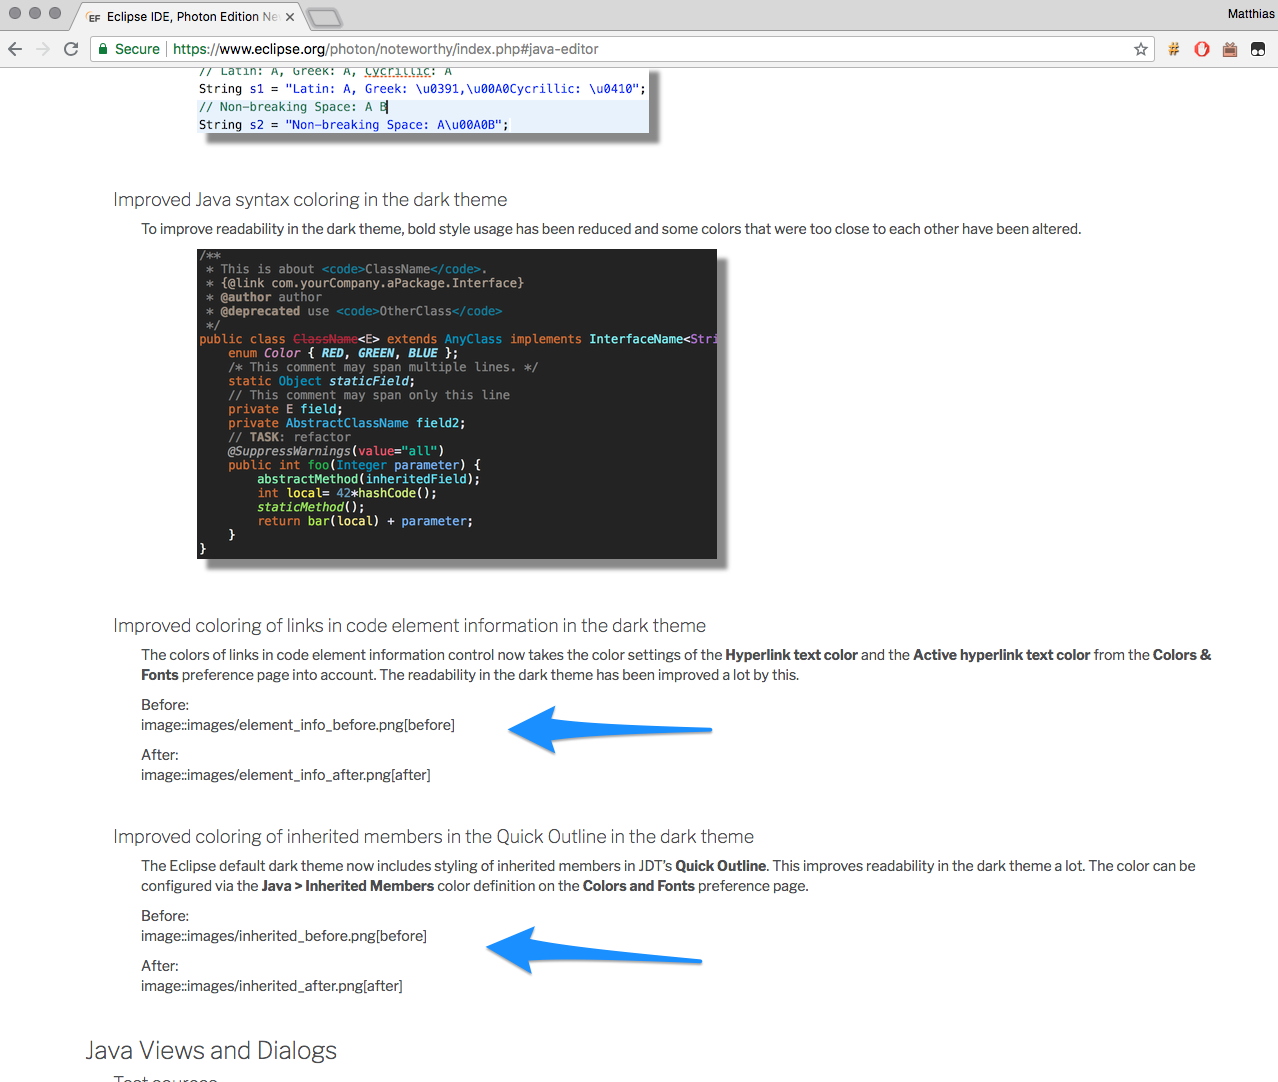Click the light theme String code snippet image
The image size is (1278, 1082).
point(423,101)
